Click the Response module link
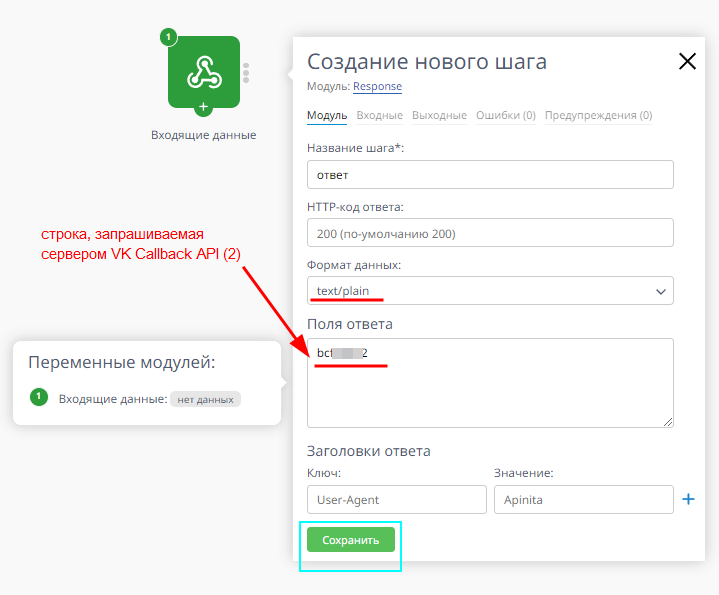 pyautogui.click(x=377, y=87)
